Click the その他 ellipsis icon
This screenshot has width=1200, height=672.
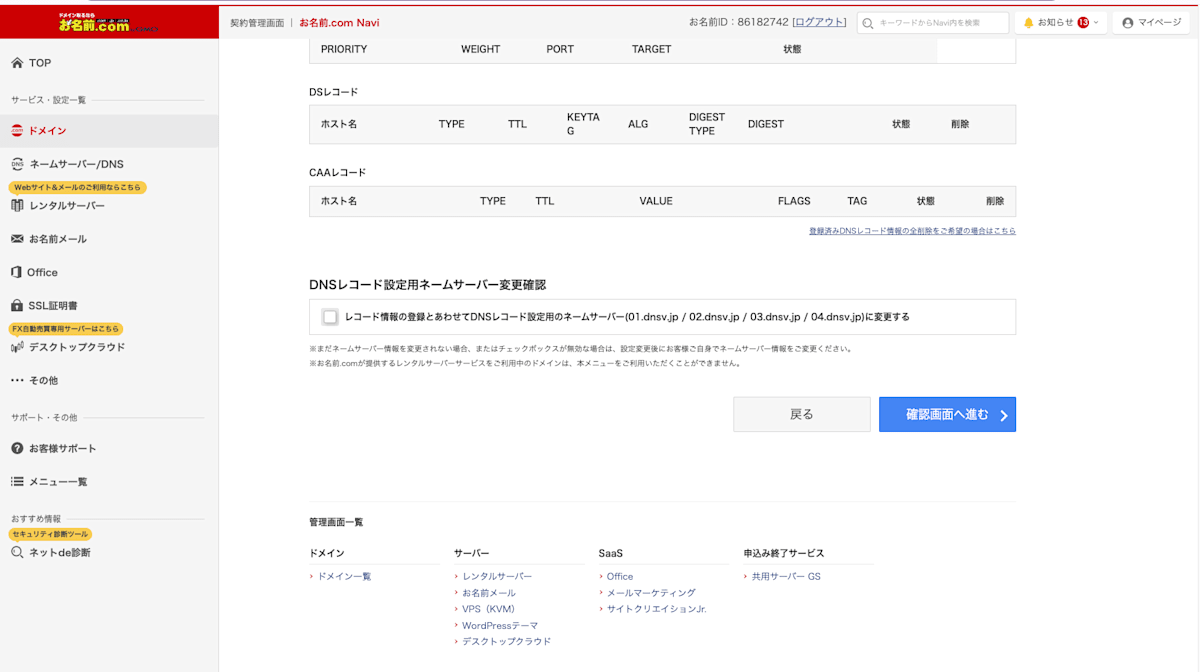[17, 380]
